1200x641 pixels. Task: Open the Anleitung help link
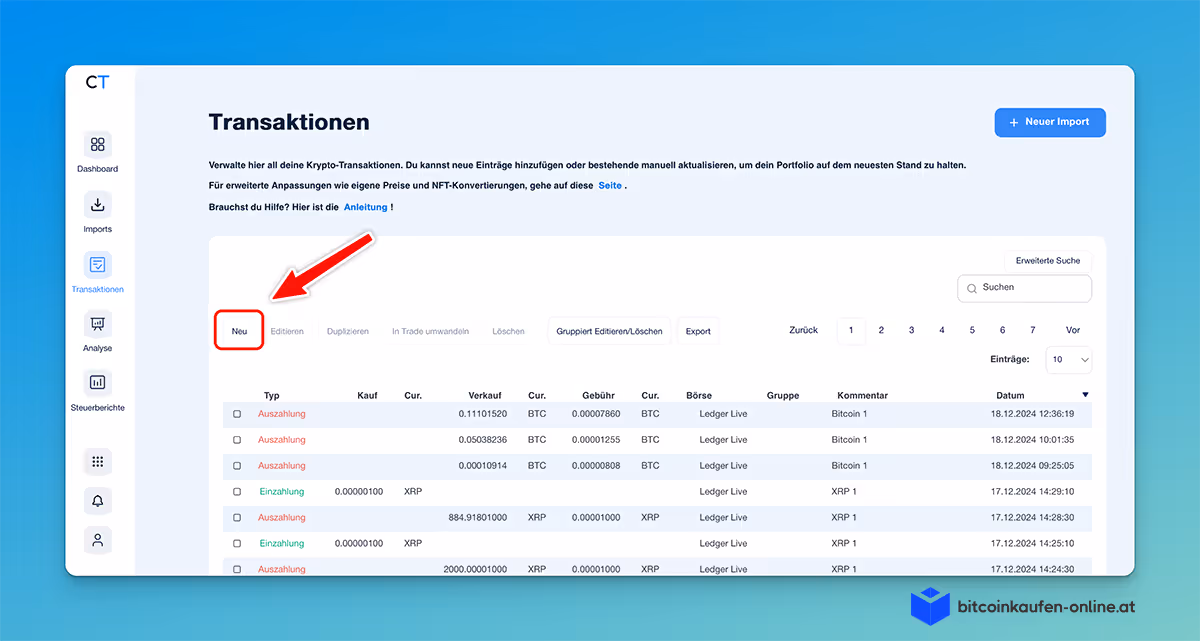pos(366,207)
